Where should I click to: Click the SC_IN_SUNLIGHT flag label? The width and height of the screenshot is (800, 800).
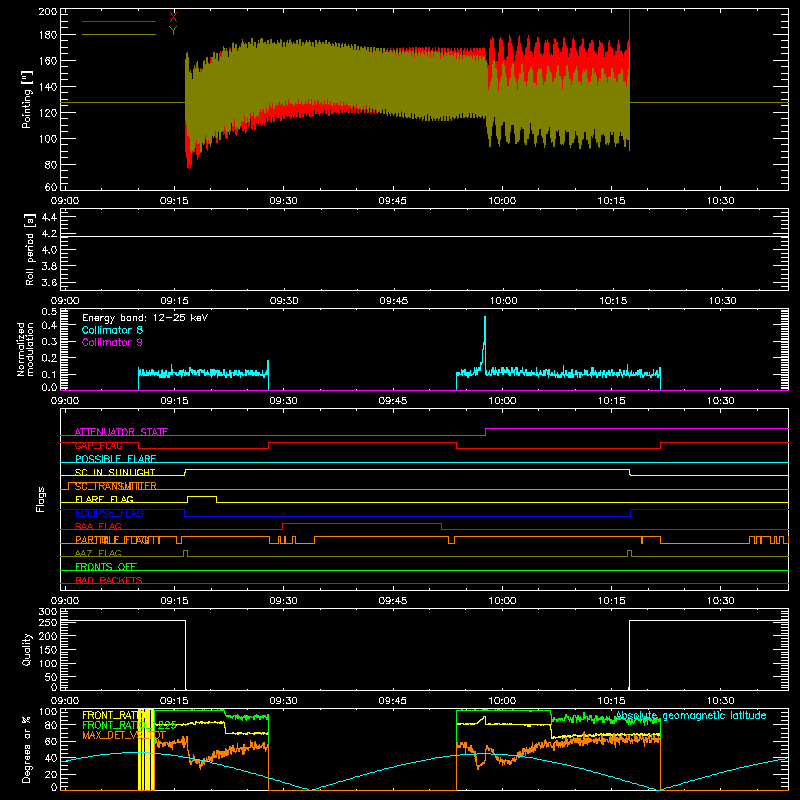(115, 472)
